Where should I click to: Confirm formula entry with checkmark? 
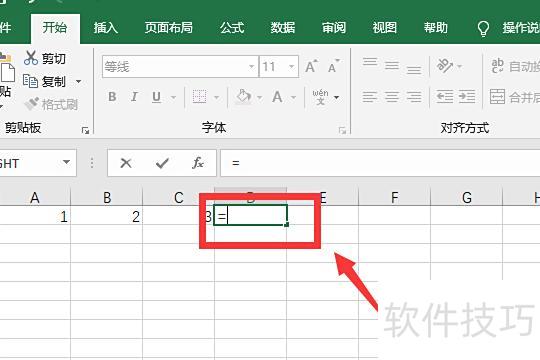(162, 163)
